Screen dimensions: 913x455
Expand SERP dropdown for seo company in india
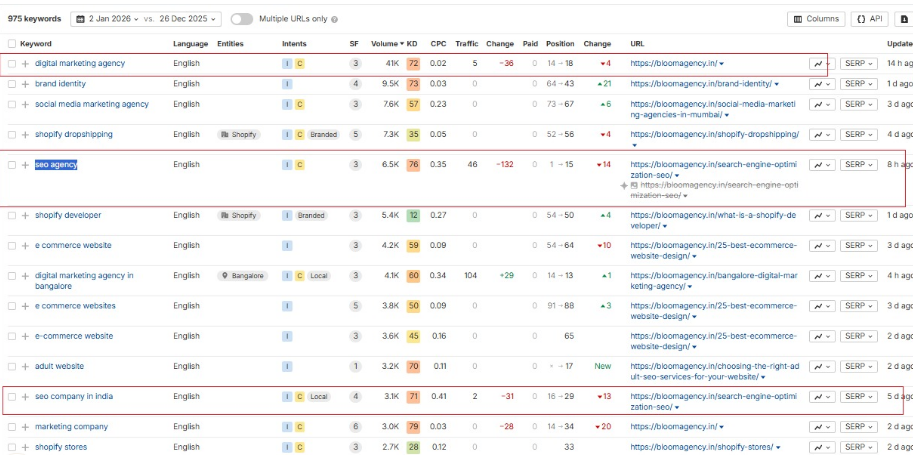click(858, 397)
